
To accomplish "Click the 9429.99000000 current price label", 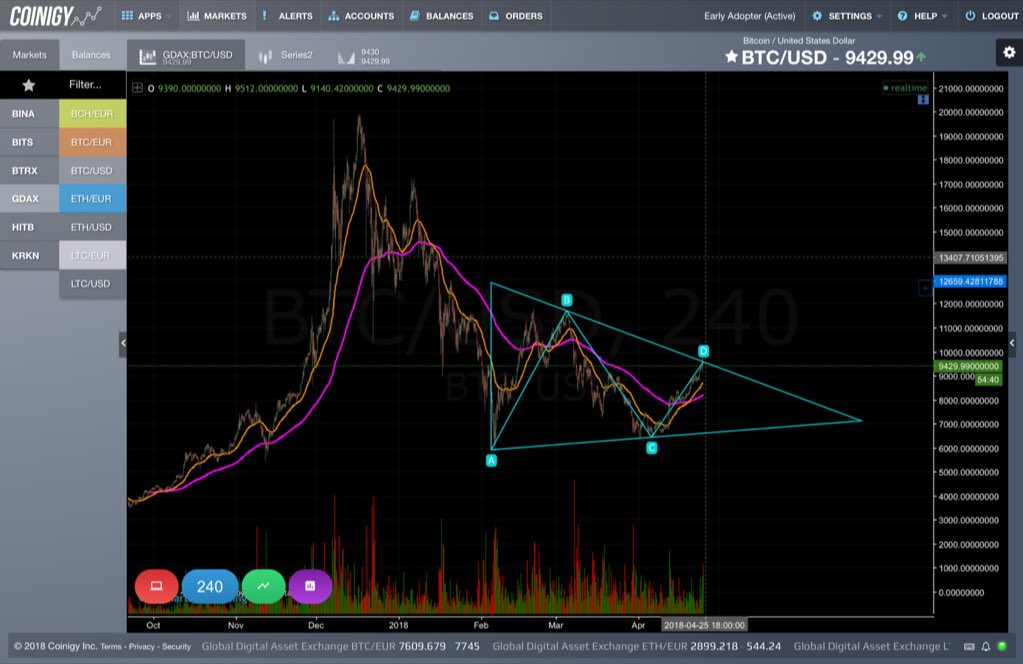I will [x=968, y=366].
